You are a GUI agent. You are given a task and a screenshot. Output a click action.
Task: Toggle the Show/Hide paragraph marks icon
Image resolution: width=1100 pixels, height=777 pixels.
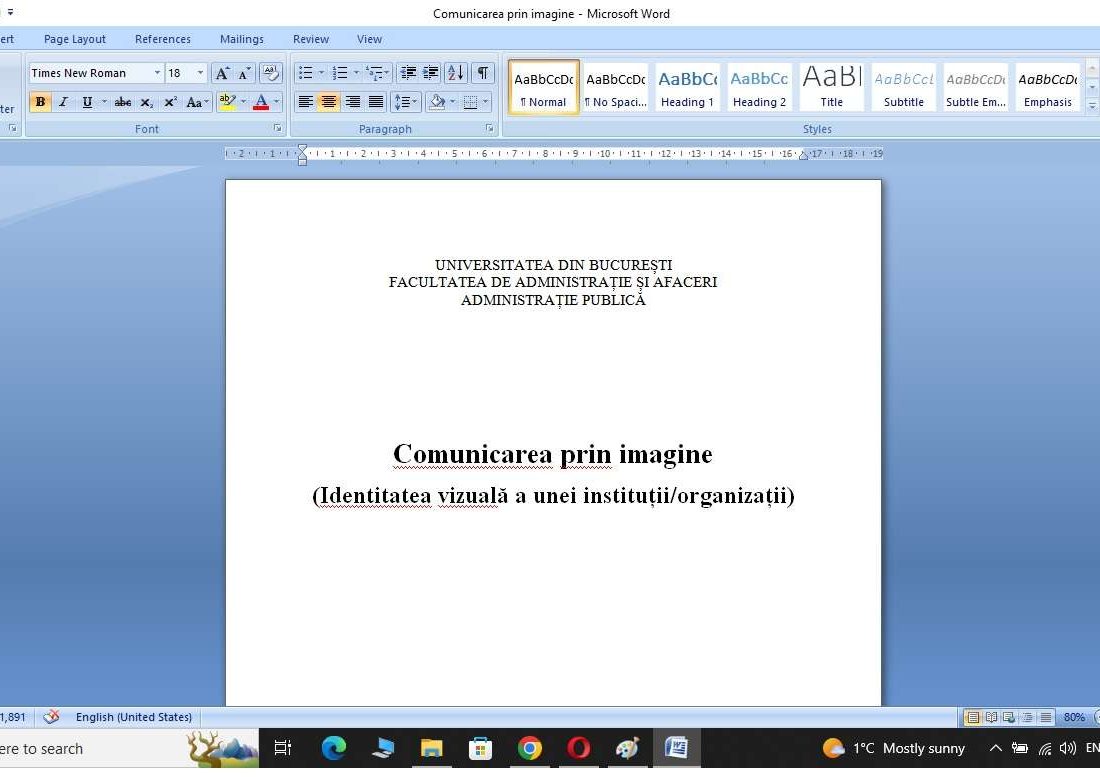[x=481, y=73]
